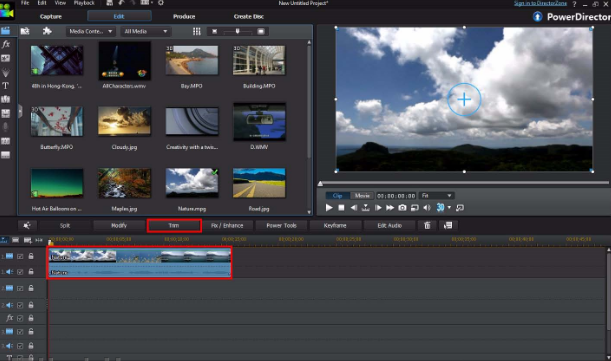Screen dimensions: 611x361
Task: Click the large thumbnail size icon
Action: [x=261, y=31]
